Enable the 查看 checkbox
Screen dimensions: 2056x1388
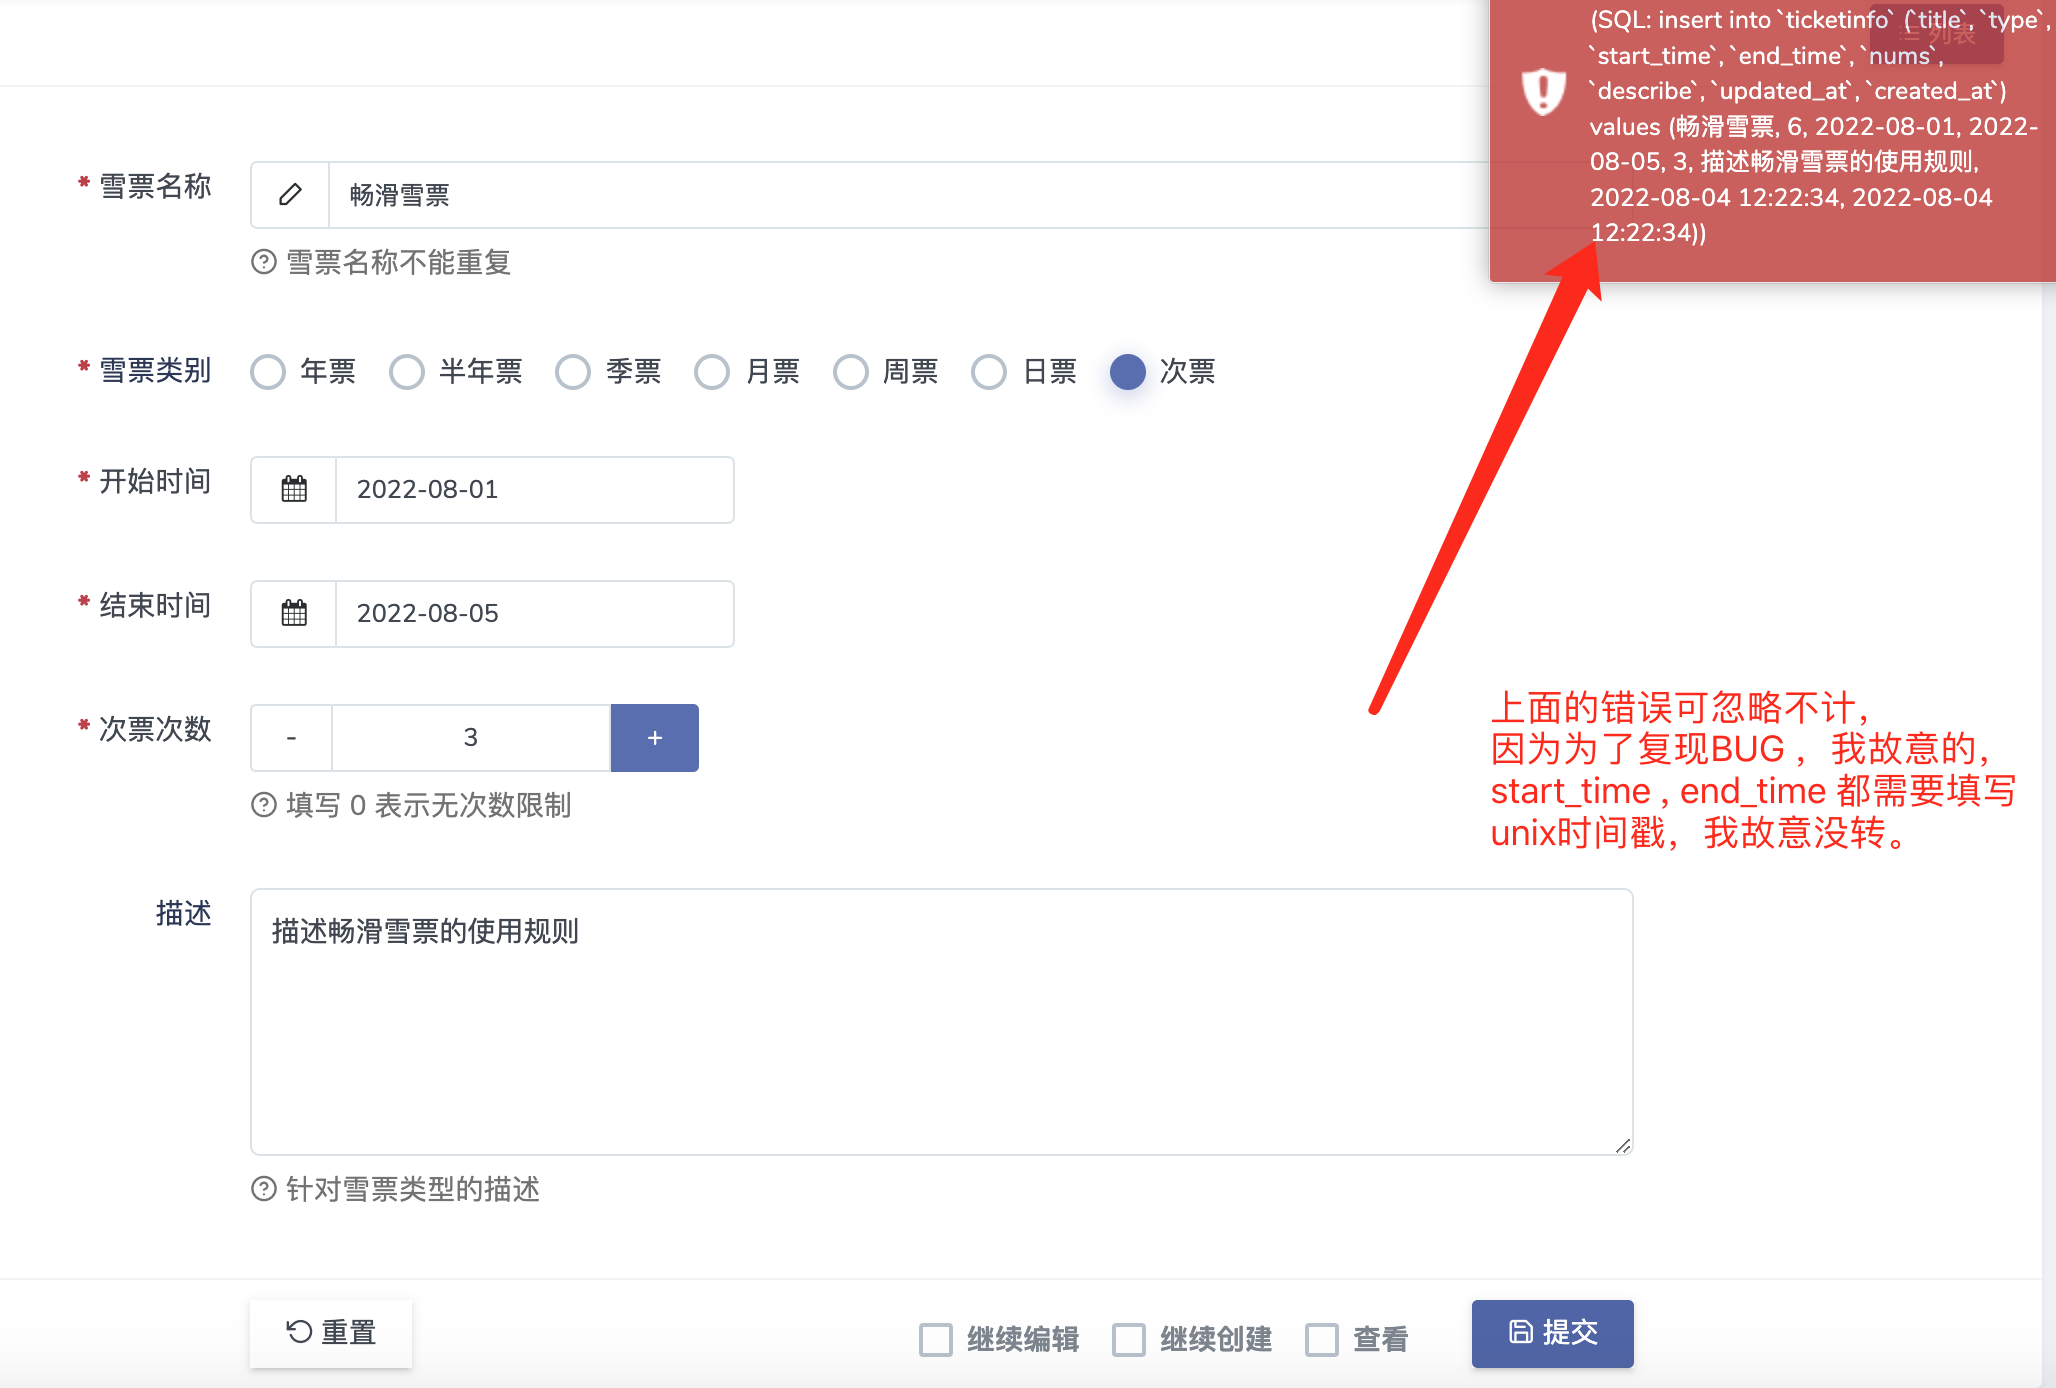coord(1322,1339)
